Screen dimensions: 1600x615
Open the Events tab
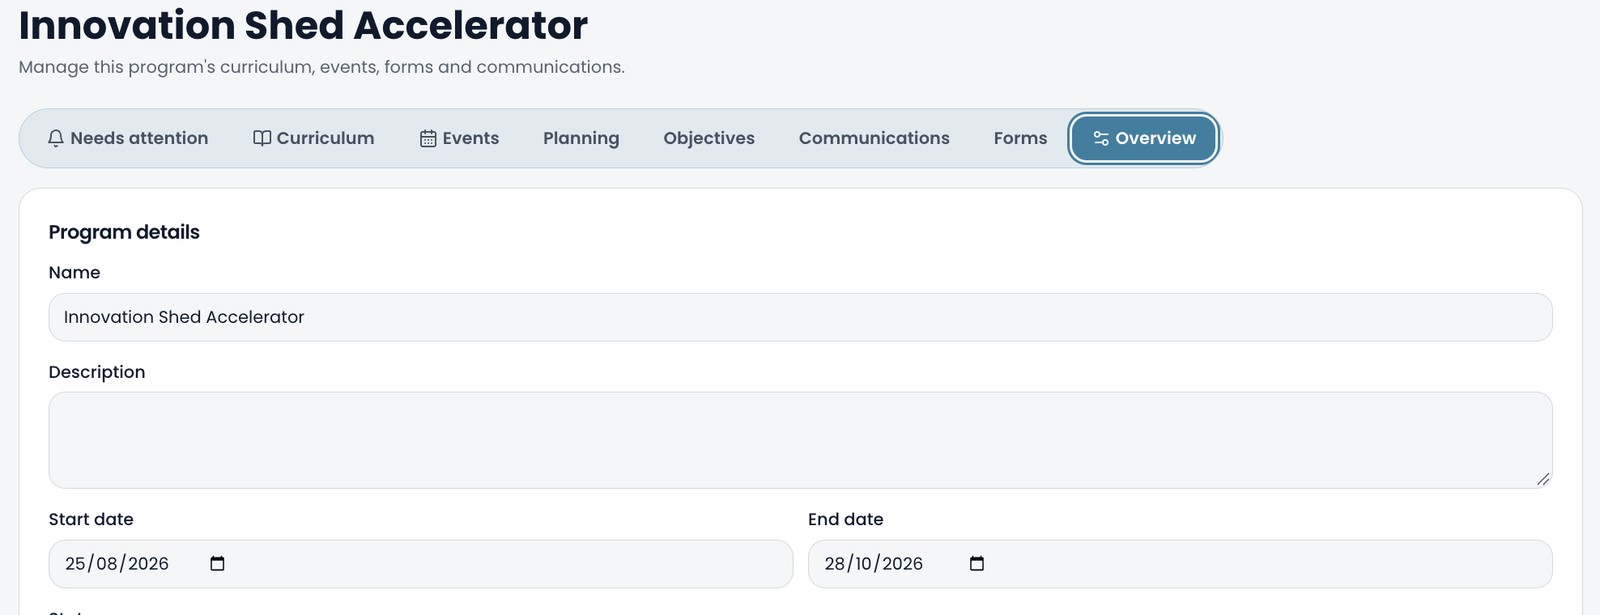(460, 138)
